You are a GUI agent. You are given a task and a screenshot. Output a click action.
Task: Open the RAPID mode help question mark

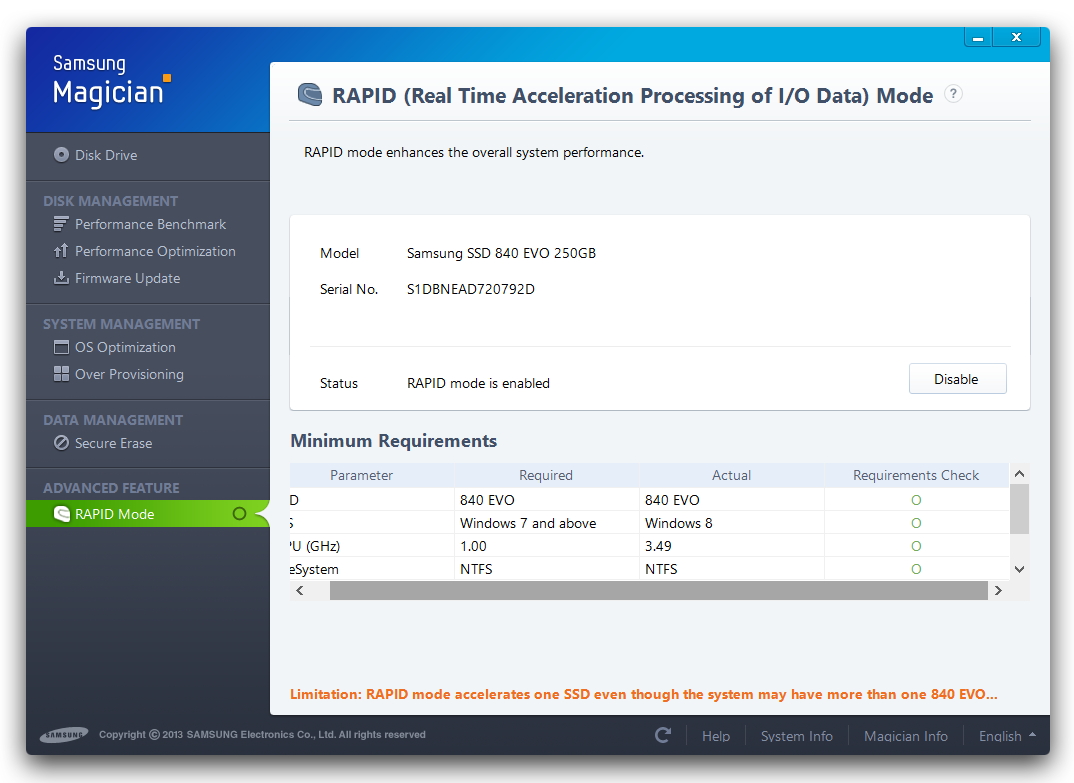(x=953, y=94)
